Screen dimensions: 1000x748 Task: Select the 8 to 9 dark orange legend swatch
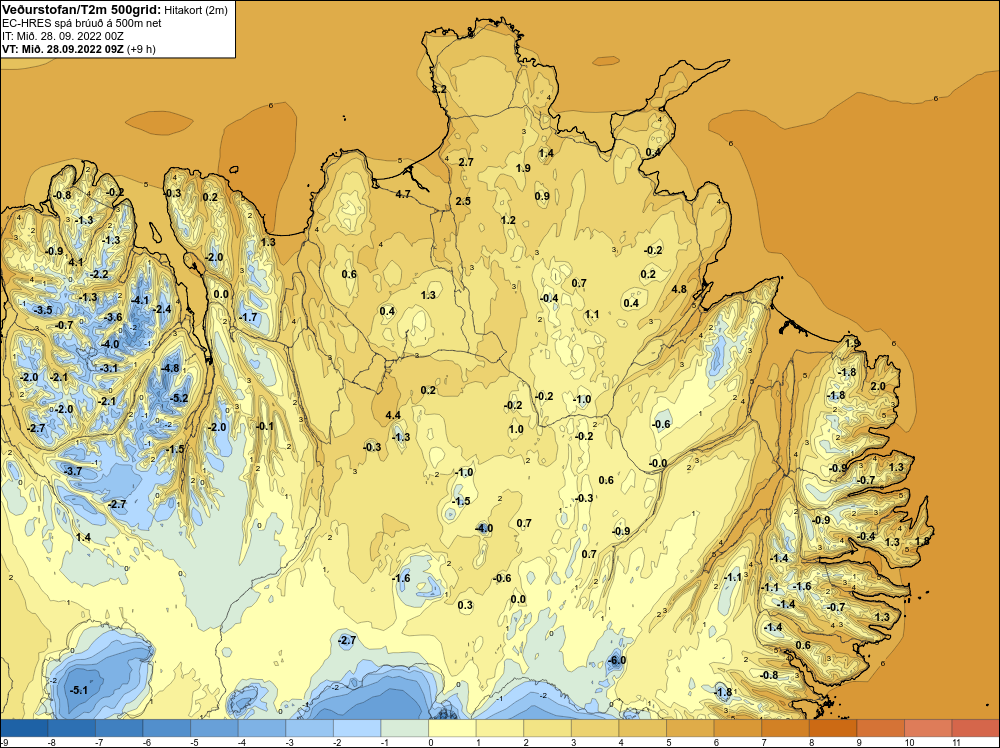tap(833, 728)
